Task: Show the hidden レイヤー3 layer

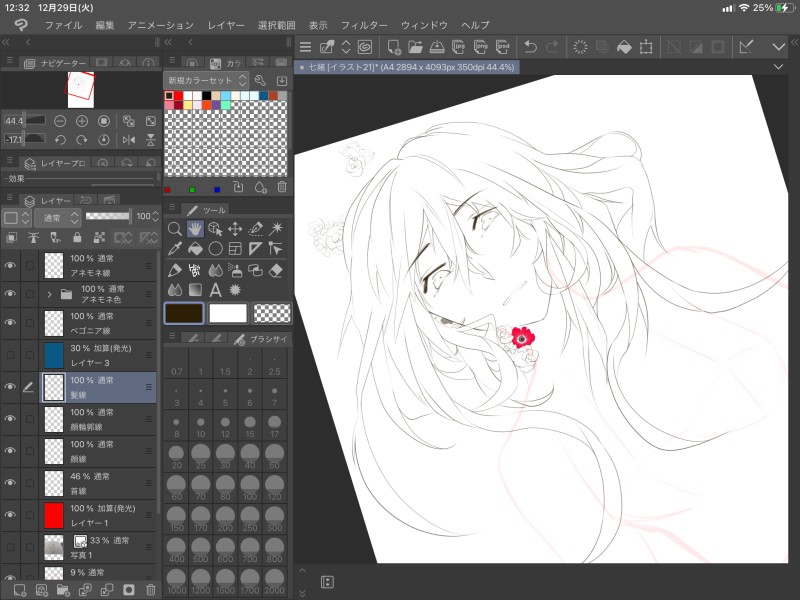Action: click(x=11, y=355)
